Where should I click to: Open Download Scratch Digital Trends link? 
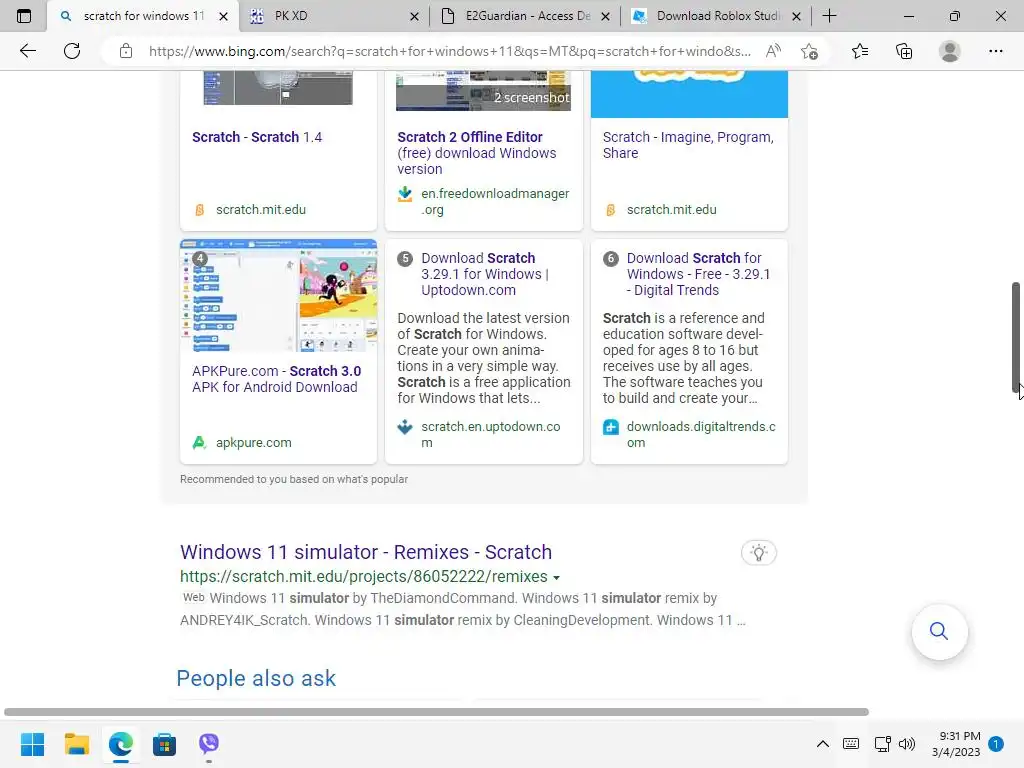coord(697,274)
